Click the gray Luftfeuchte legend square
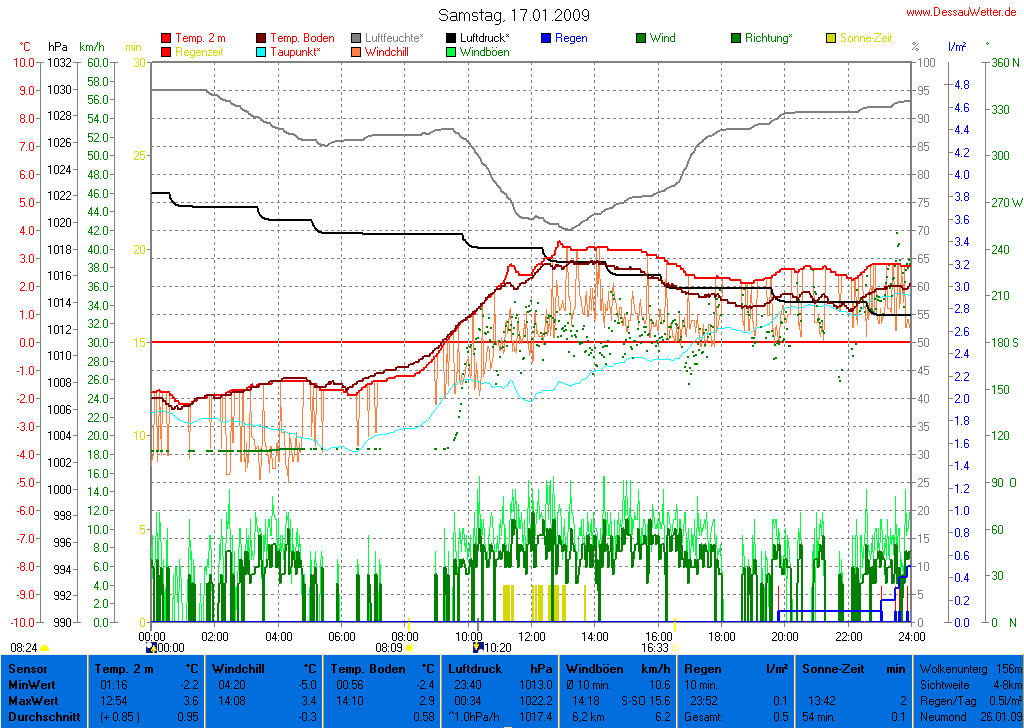 tap(356, 38)
